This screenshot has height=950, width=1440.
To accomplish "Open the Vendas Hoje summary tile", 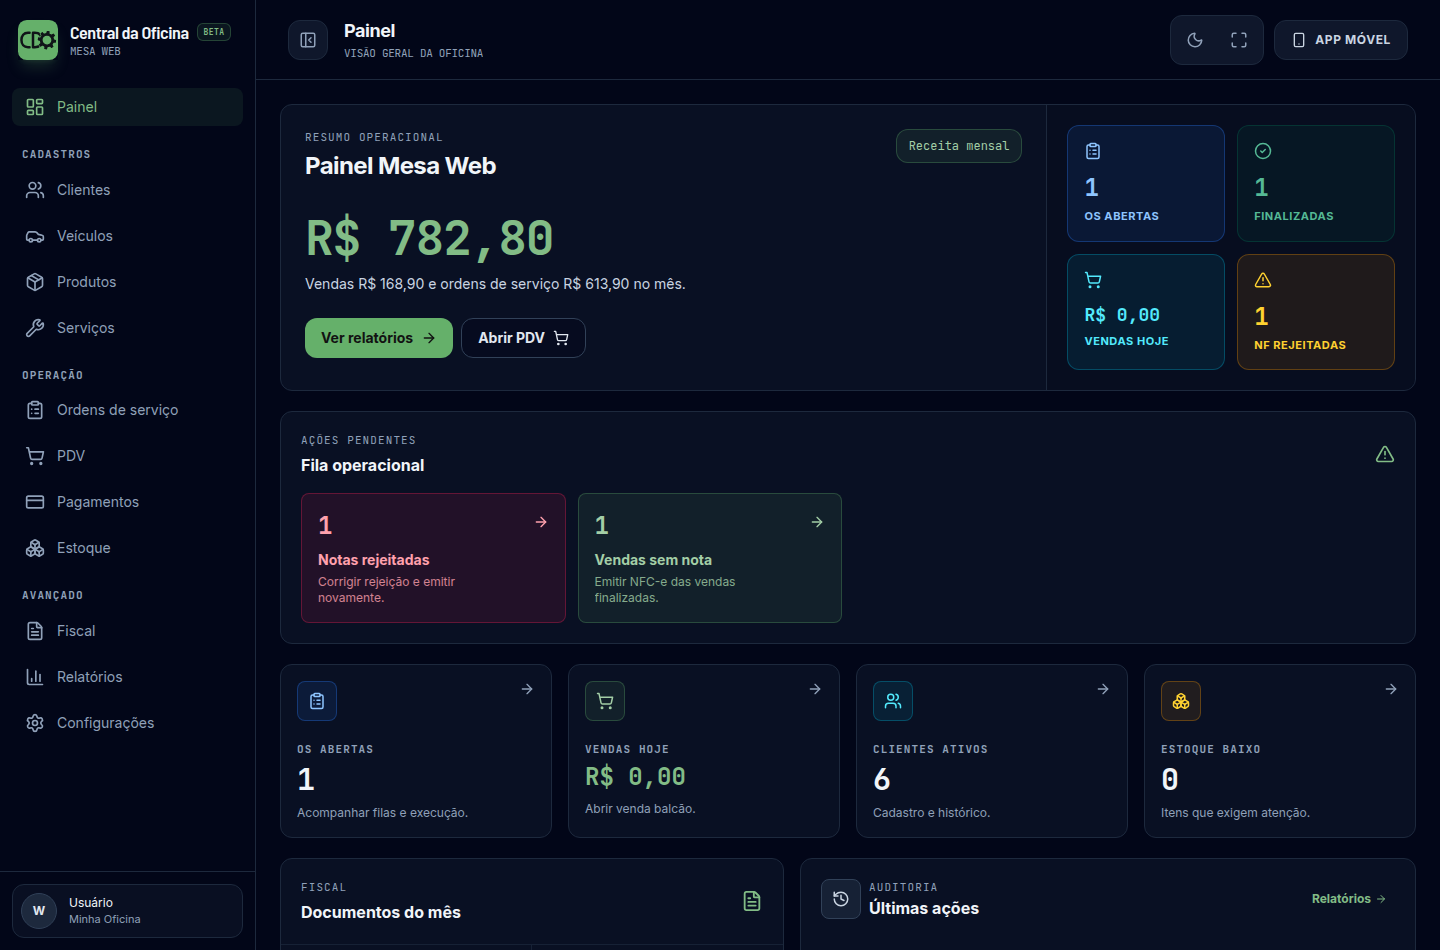I will click(x=1146, y=312).
